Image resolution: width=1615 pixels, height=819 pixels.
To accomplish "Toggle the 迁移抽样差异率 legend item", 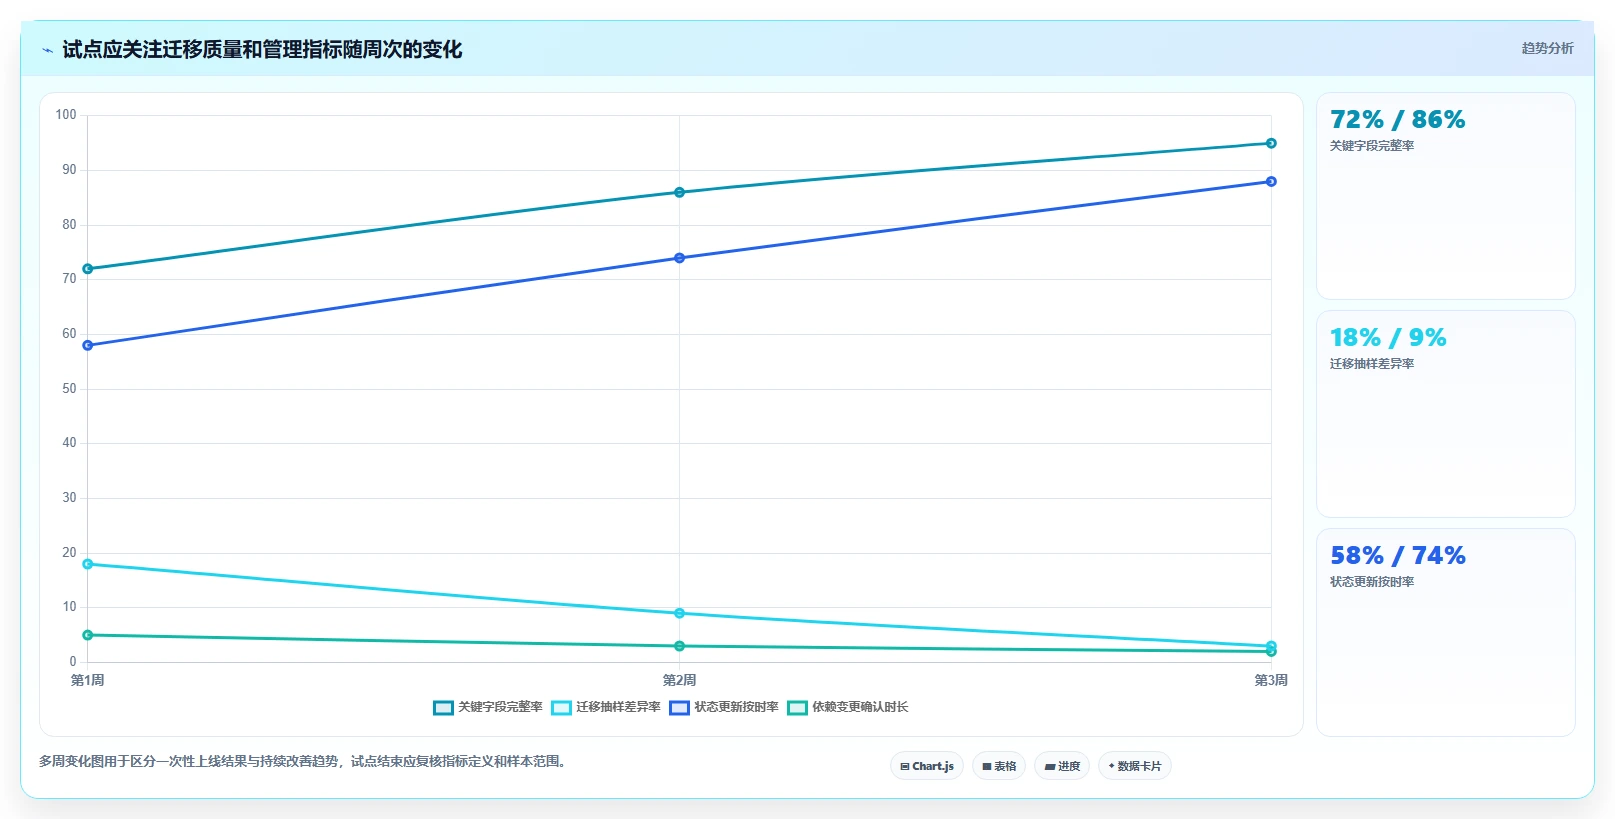I will (x=606, y=707).
